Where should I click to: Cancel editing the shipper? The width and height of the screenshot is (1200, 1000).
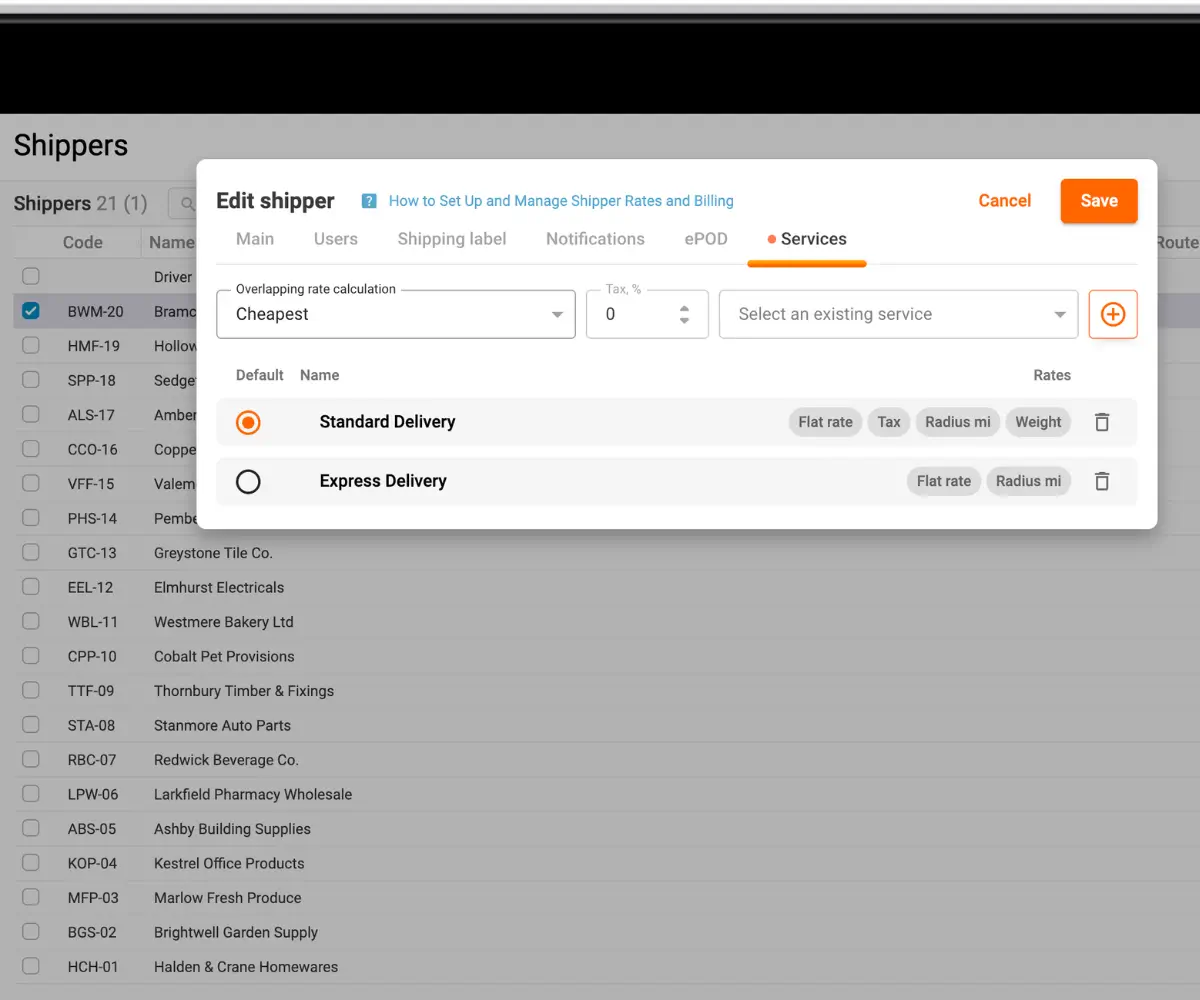click(1005, 201)
